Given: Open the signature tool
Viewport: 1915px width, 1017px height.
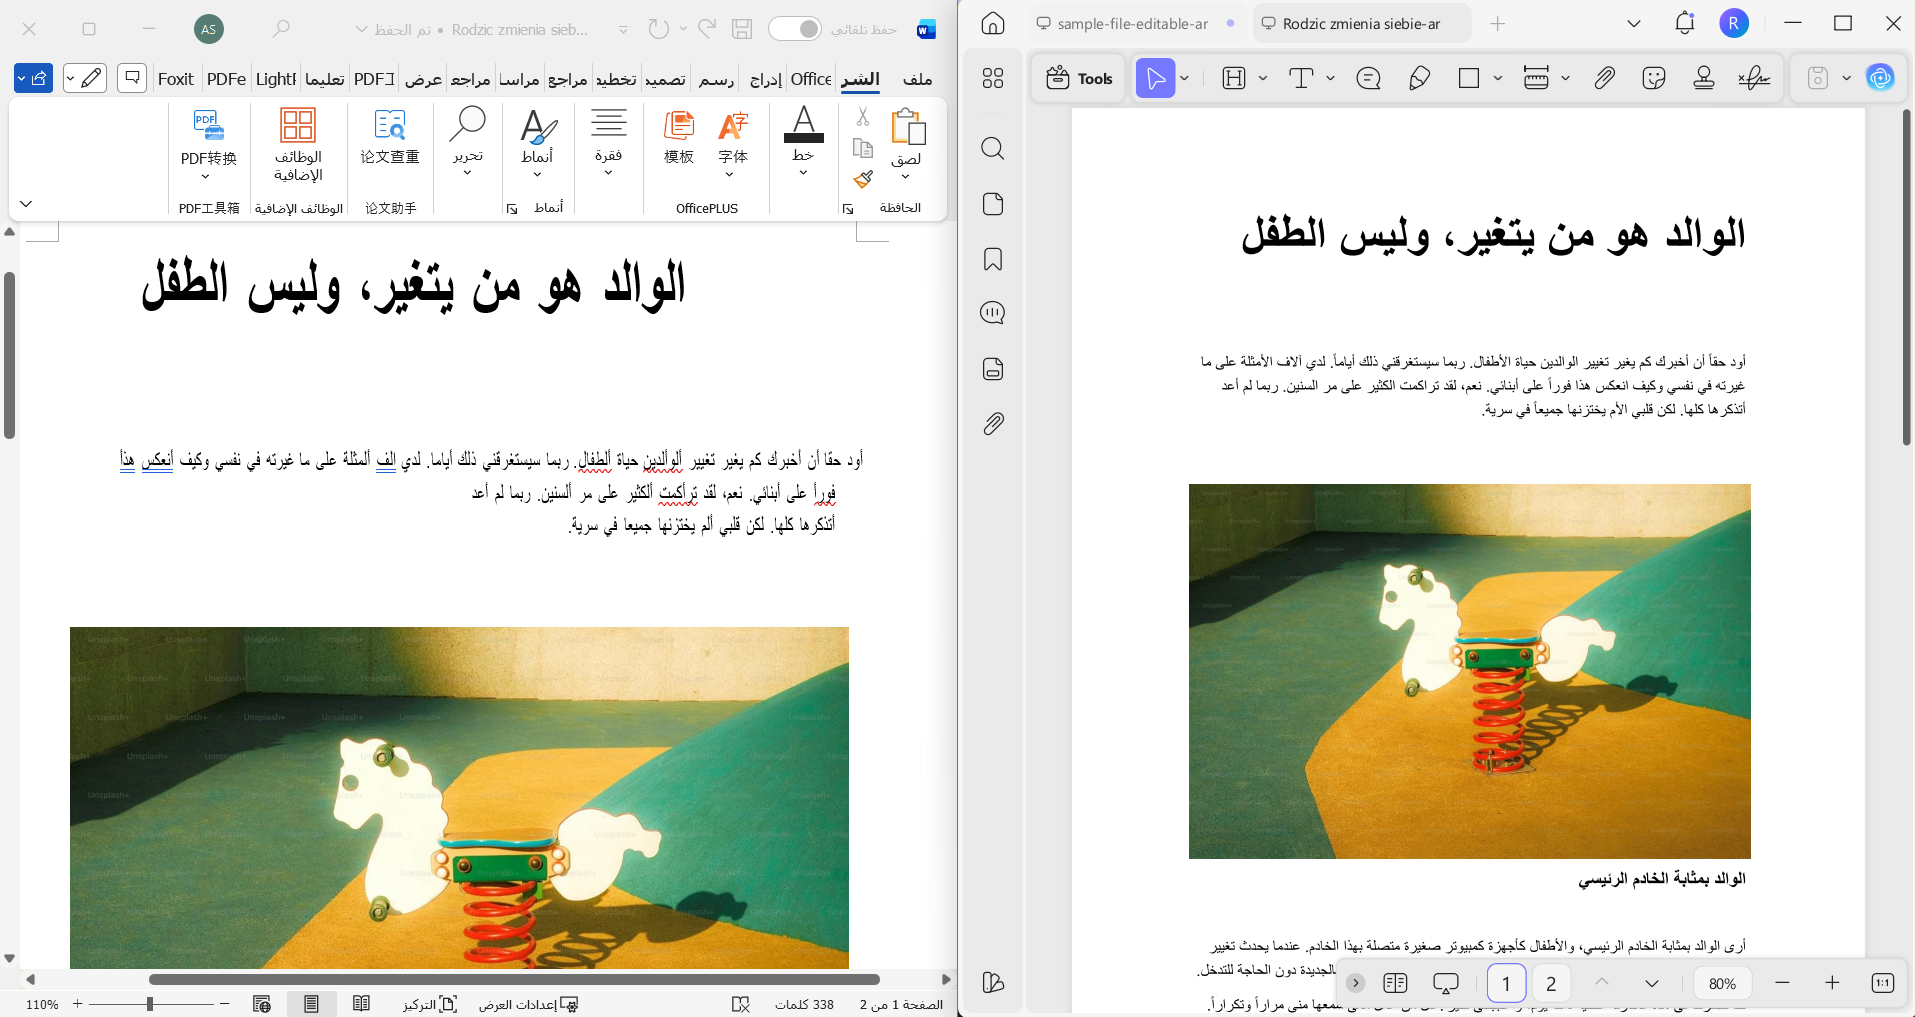Looking at the screenshot, I should click(x=1754, y=78).
